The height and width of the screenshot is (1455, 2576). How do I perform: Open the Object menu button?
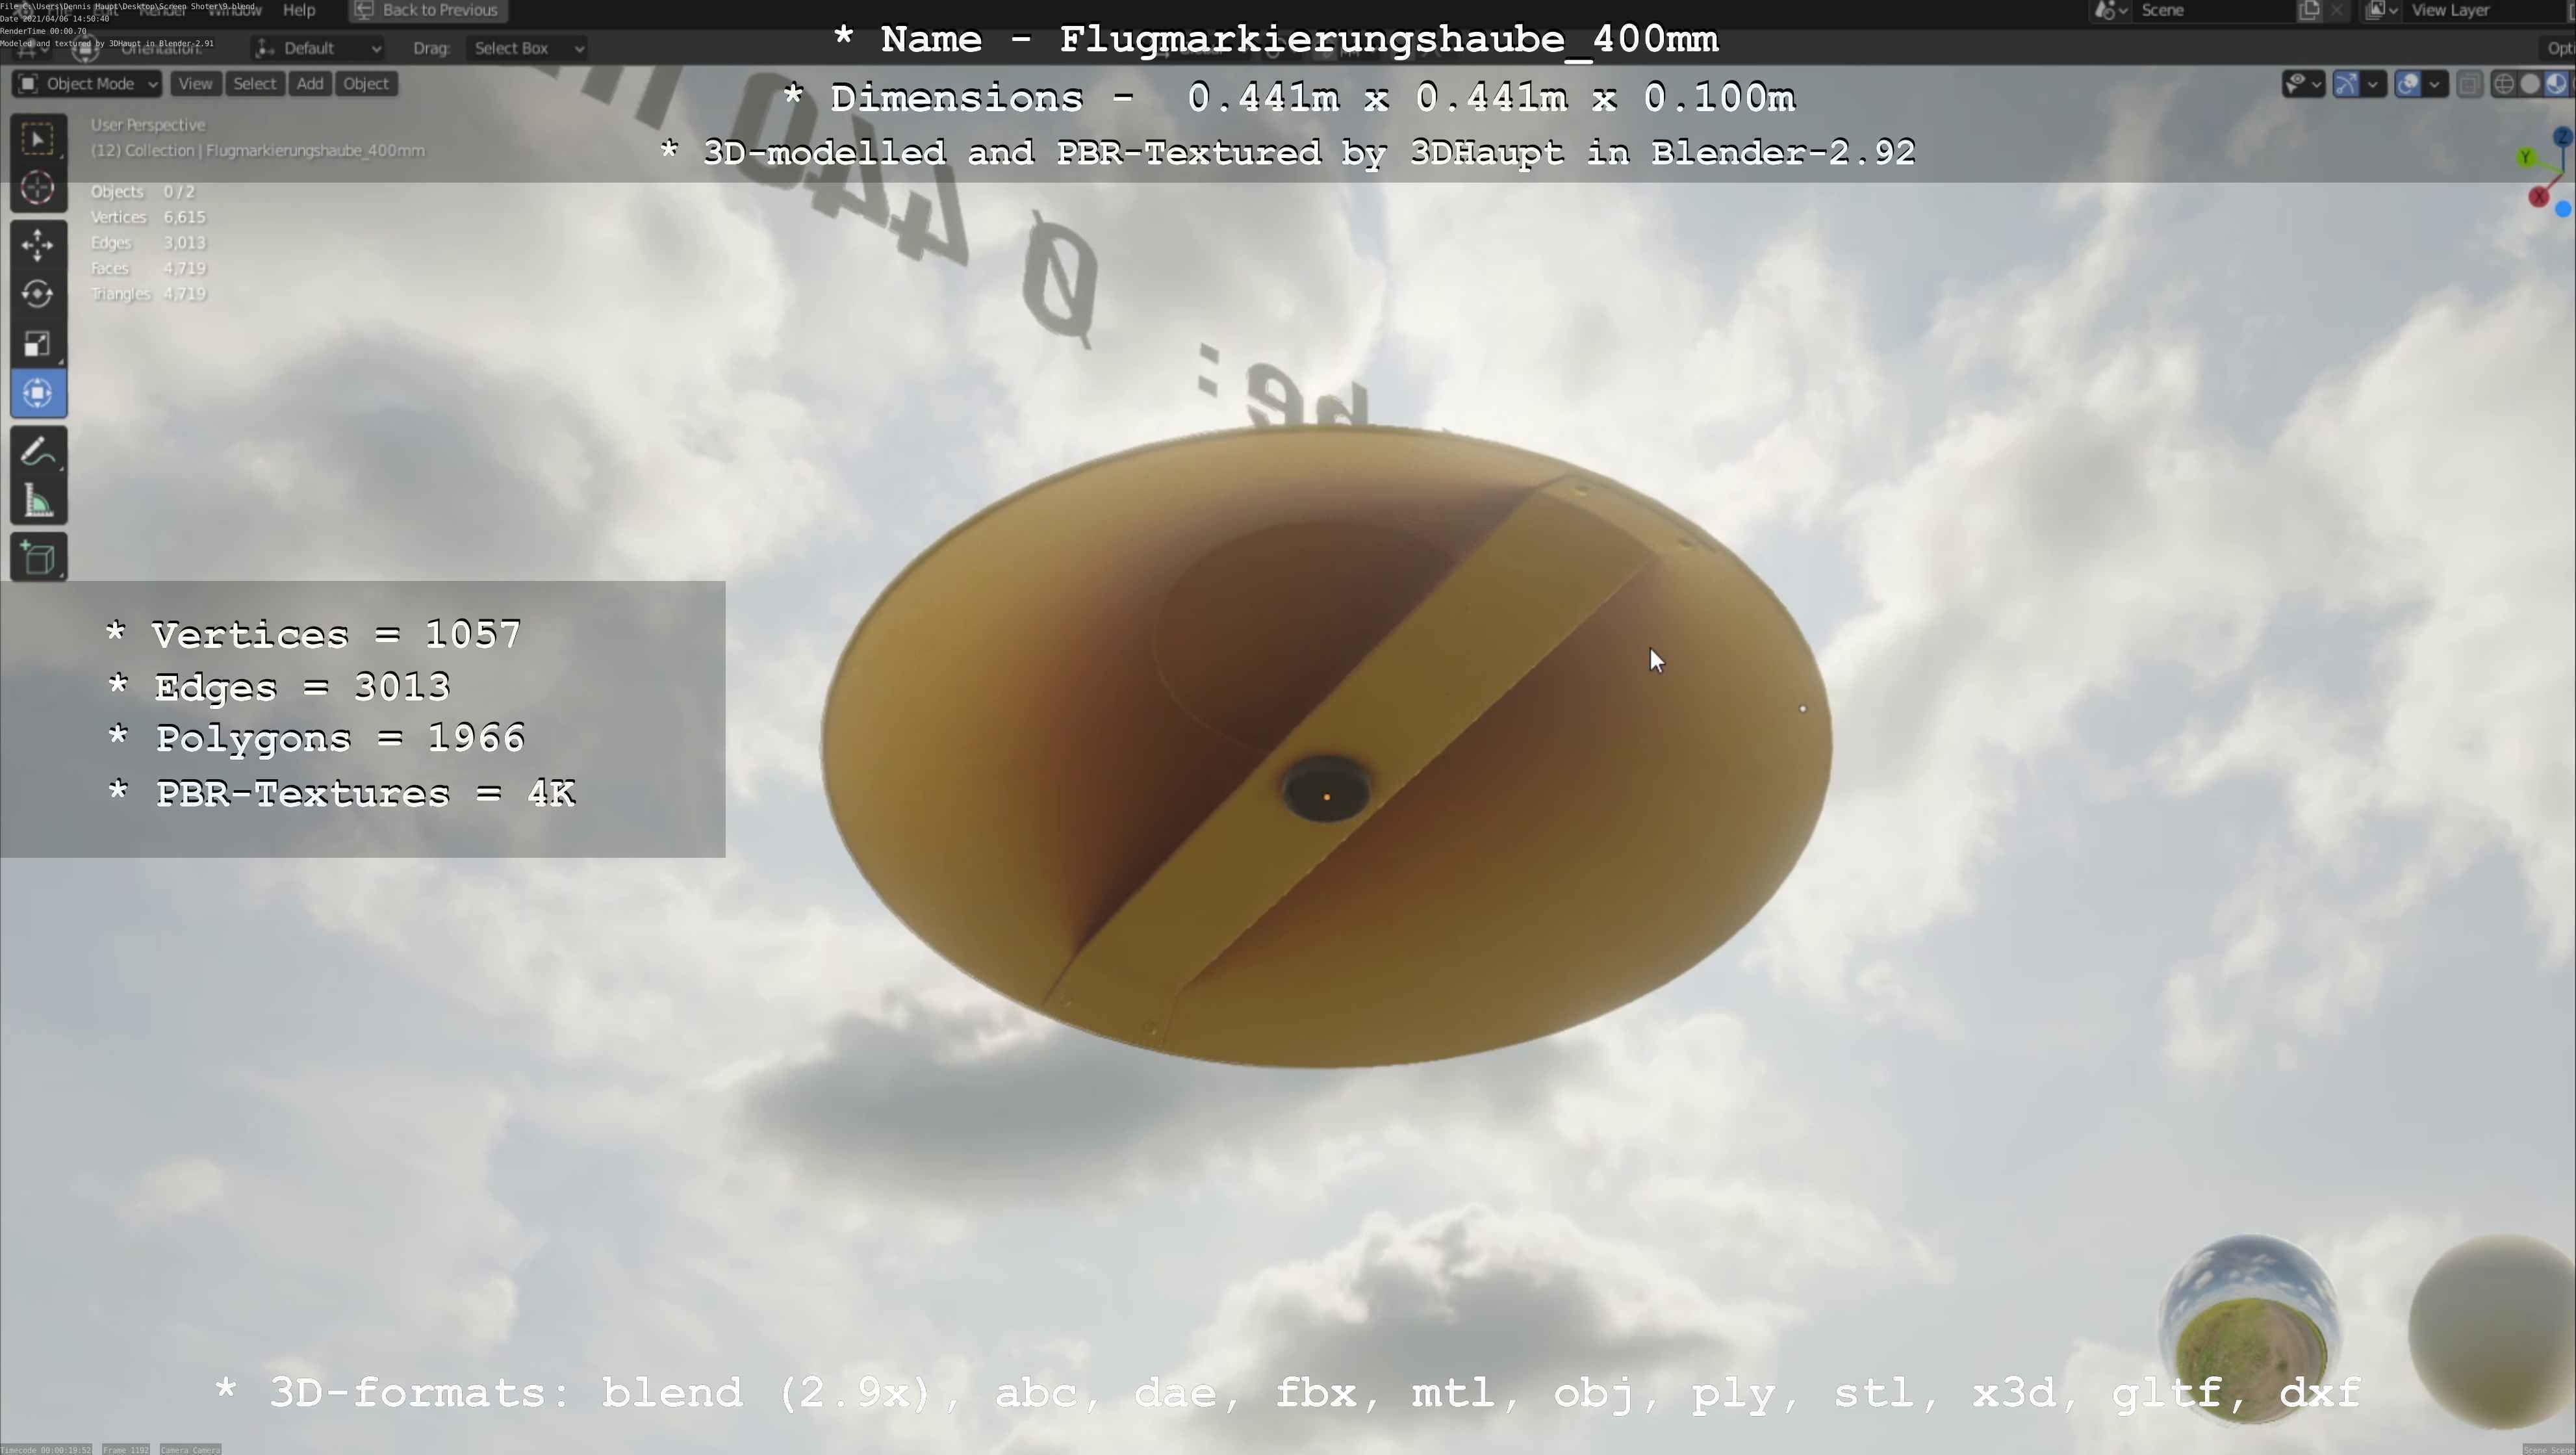(x=365, y=84)
